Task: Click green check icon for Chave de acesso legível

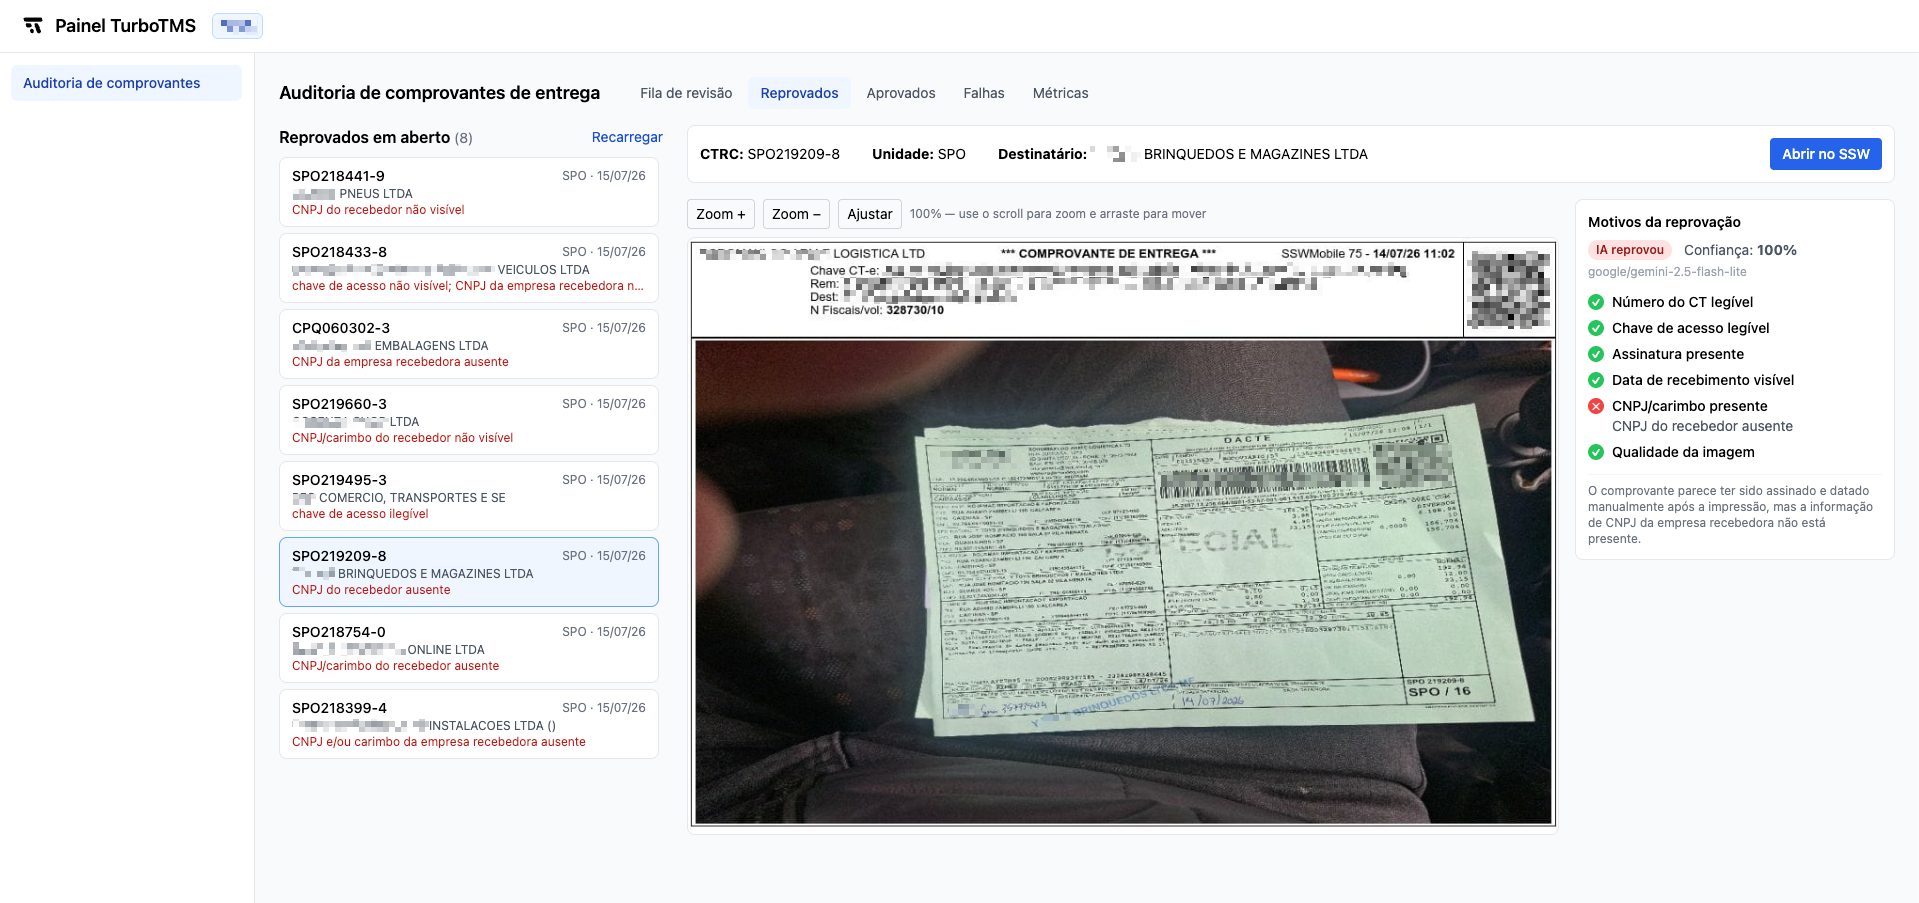Action: tap(1596, 328)
